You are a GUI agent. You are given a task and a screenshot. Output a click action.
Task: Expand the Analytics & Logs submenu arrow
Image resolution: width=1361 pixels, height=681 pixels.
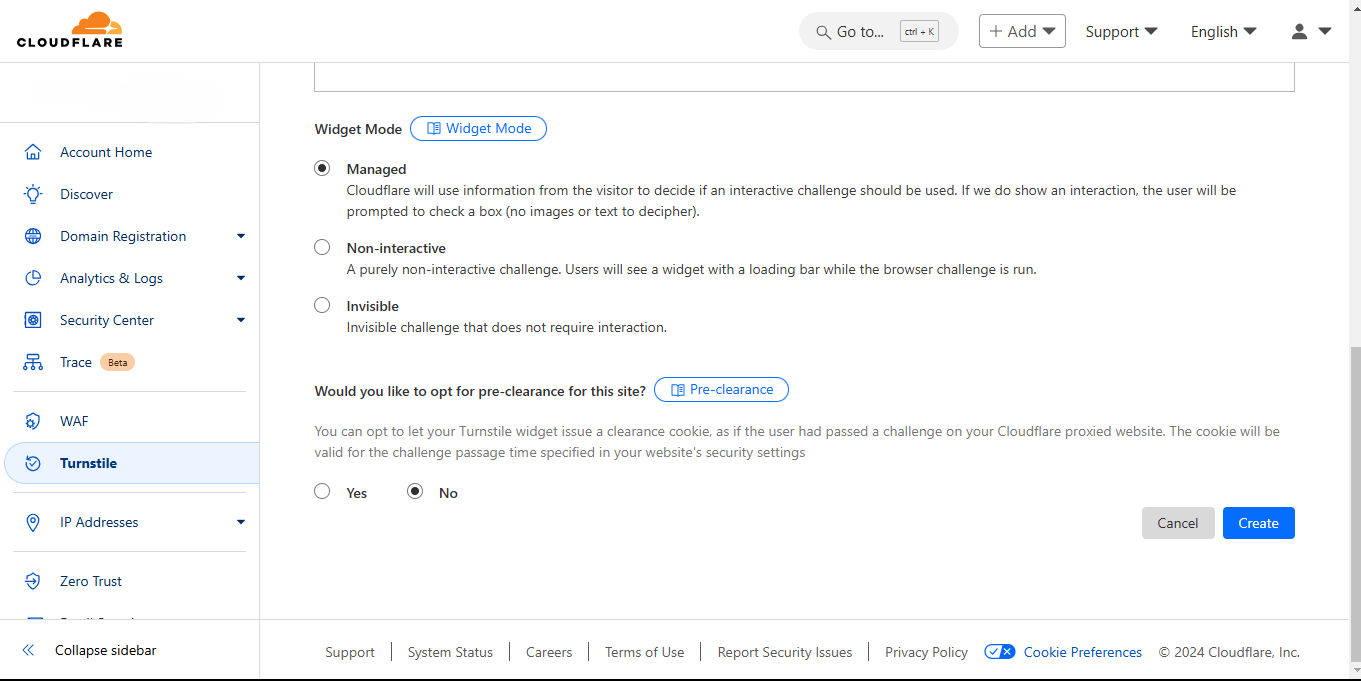(240, 278)
